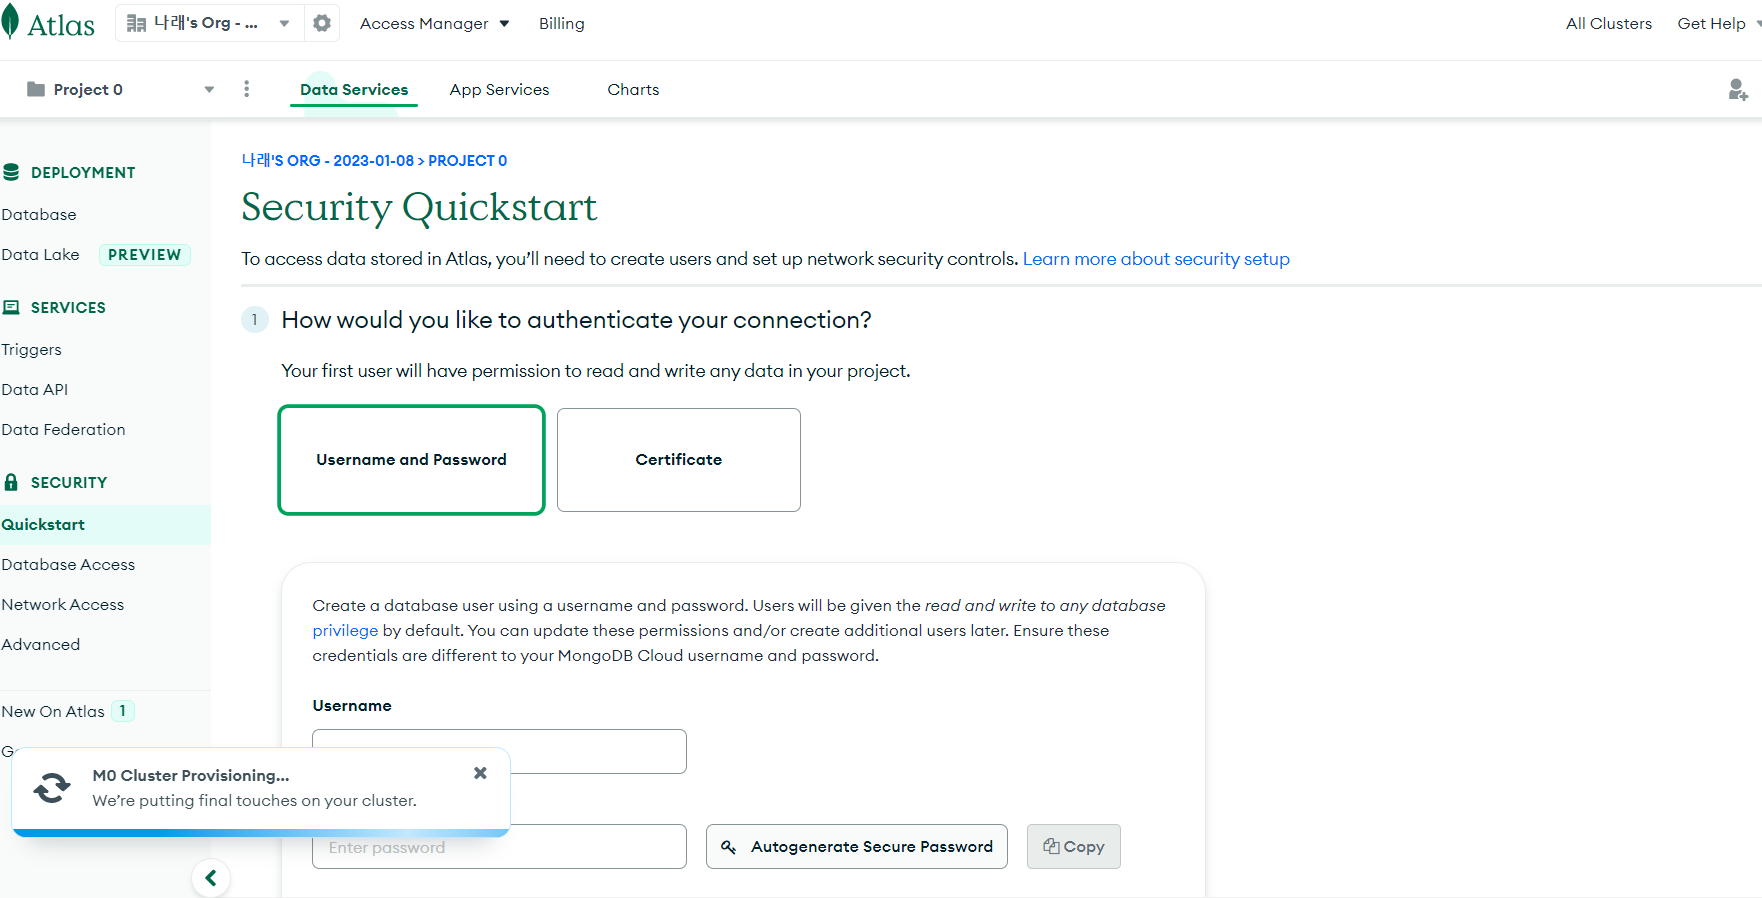Open Learn more about security setup link
Screen dimensions: 1762x898
[x=1156, y=259]
